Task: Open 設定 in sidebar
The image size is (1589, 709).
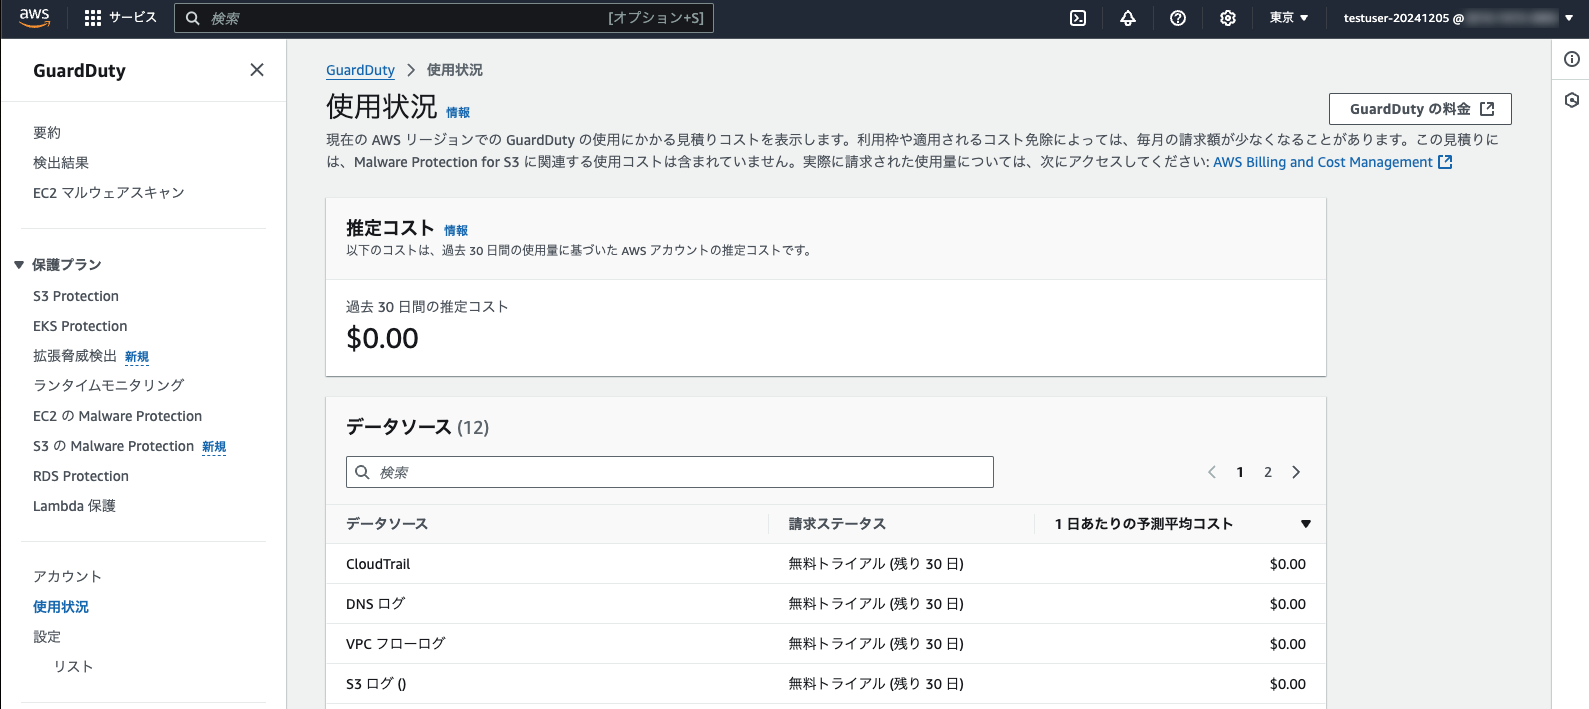Action: (x=47, y=636)
